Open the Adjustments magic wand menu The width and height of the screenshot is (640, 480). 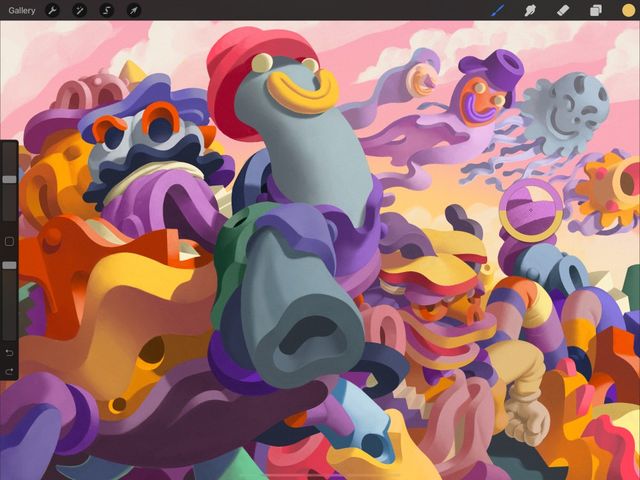click(x=79, y=11)
